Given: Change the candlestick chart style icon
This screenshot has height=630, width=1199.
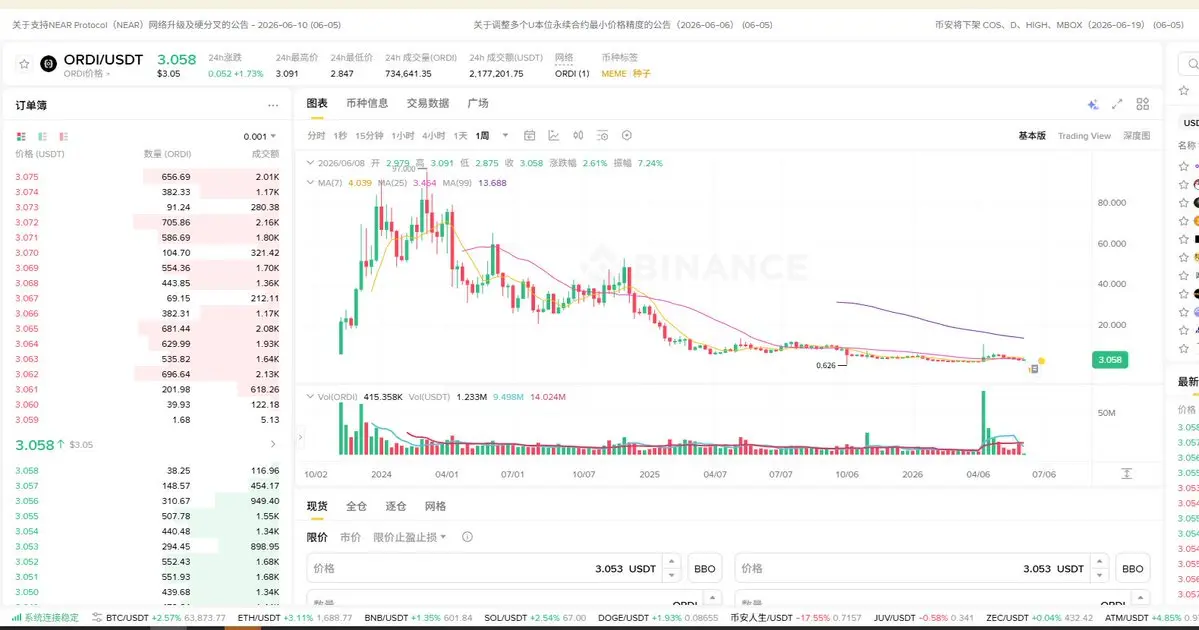Looking at the screenshot, I should 578,135.
